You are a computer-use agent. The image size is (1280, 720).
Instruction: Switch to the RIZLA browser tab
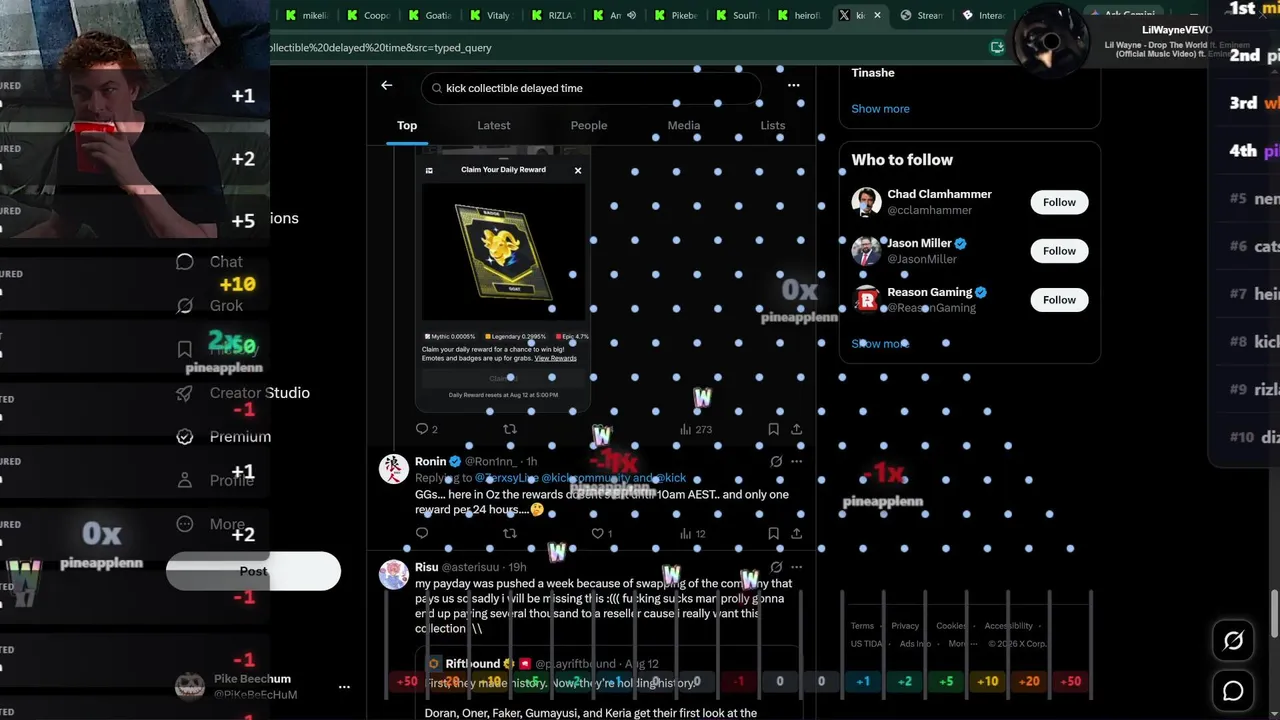click(554, 15)
